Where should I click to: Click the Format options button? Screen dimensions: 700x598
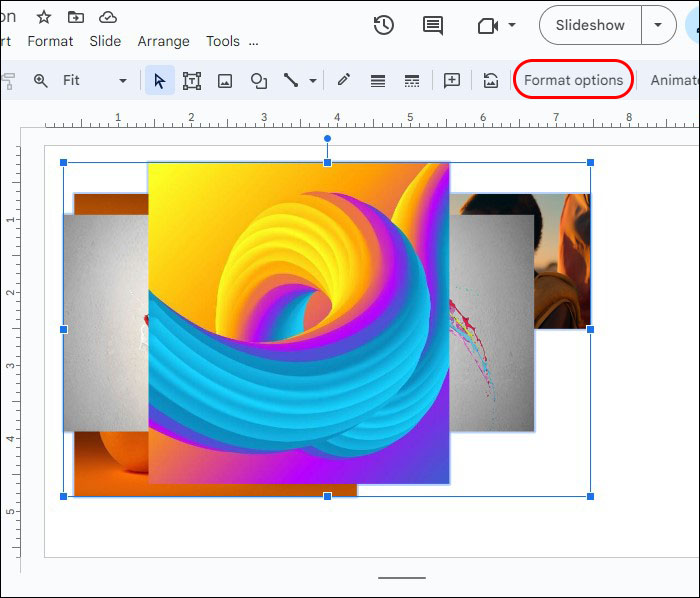click(x=574, y=80)
